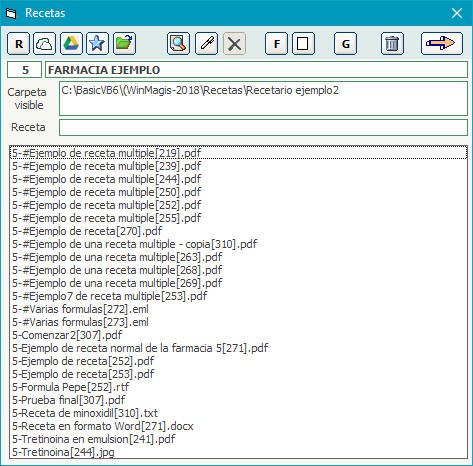Open the Google Drive icon
Viewport: 473px width, 466px height.
71,44
